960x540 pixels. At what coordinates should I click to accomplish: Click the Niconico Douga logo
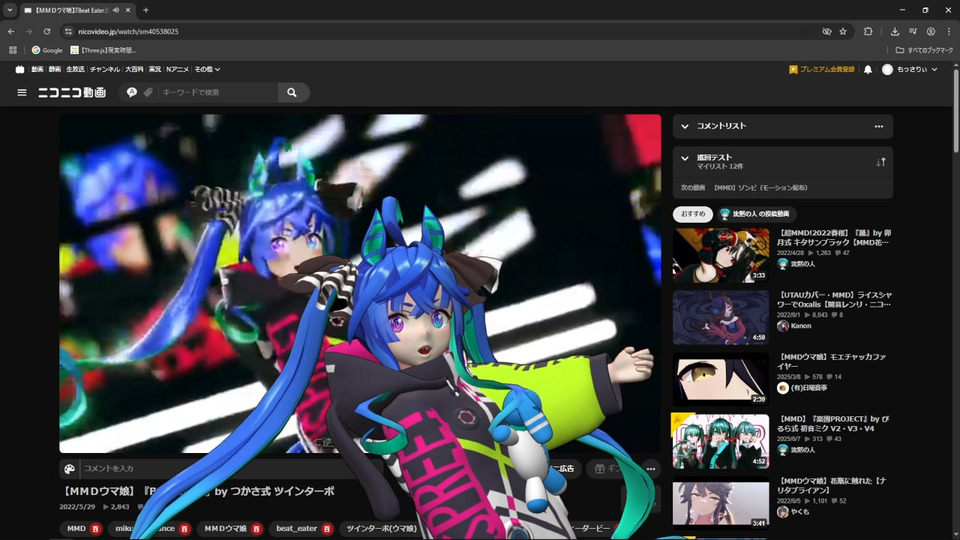coord(72,92)
